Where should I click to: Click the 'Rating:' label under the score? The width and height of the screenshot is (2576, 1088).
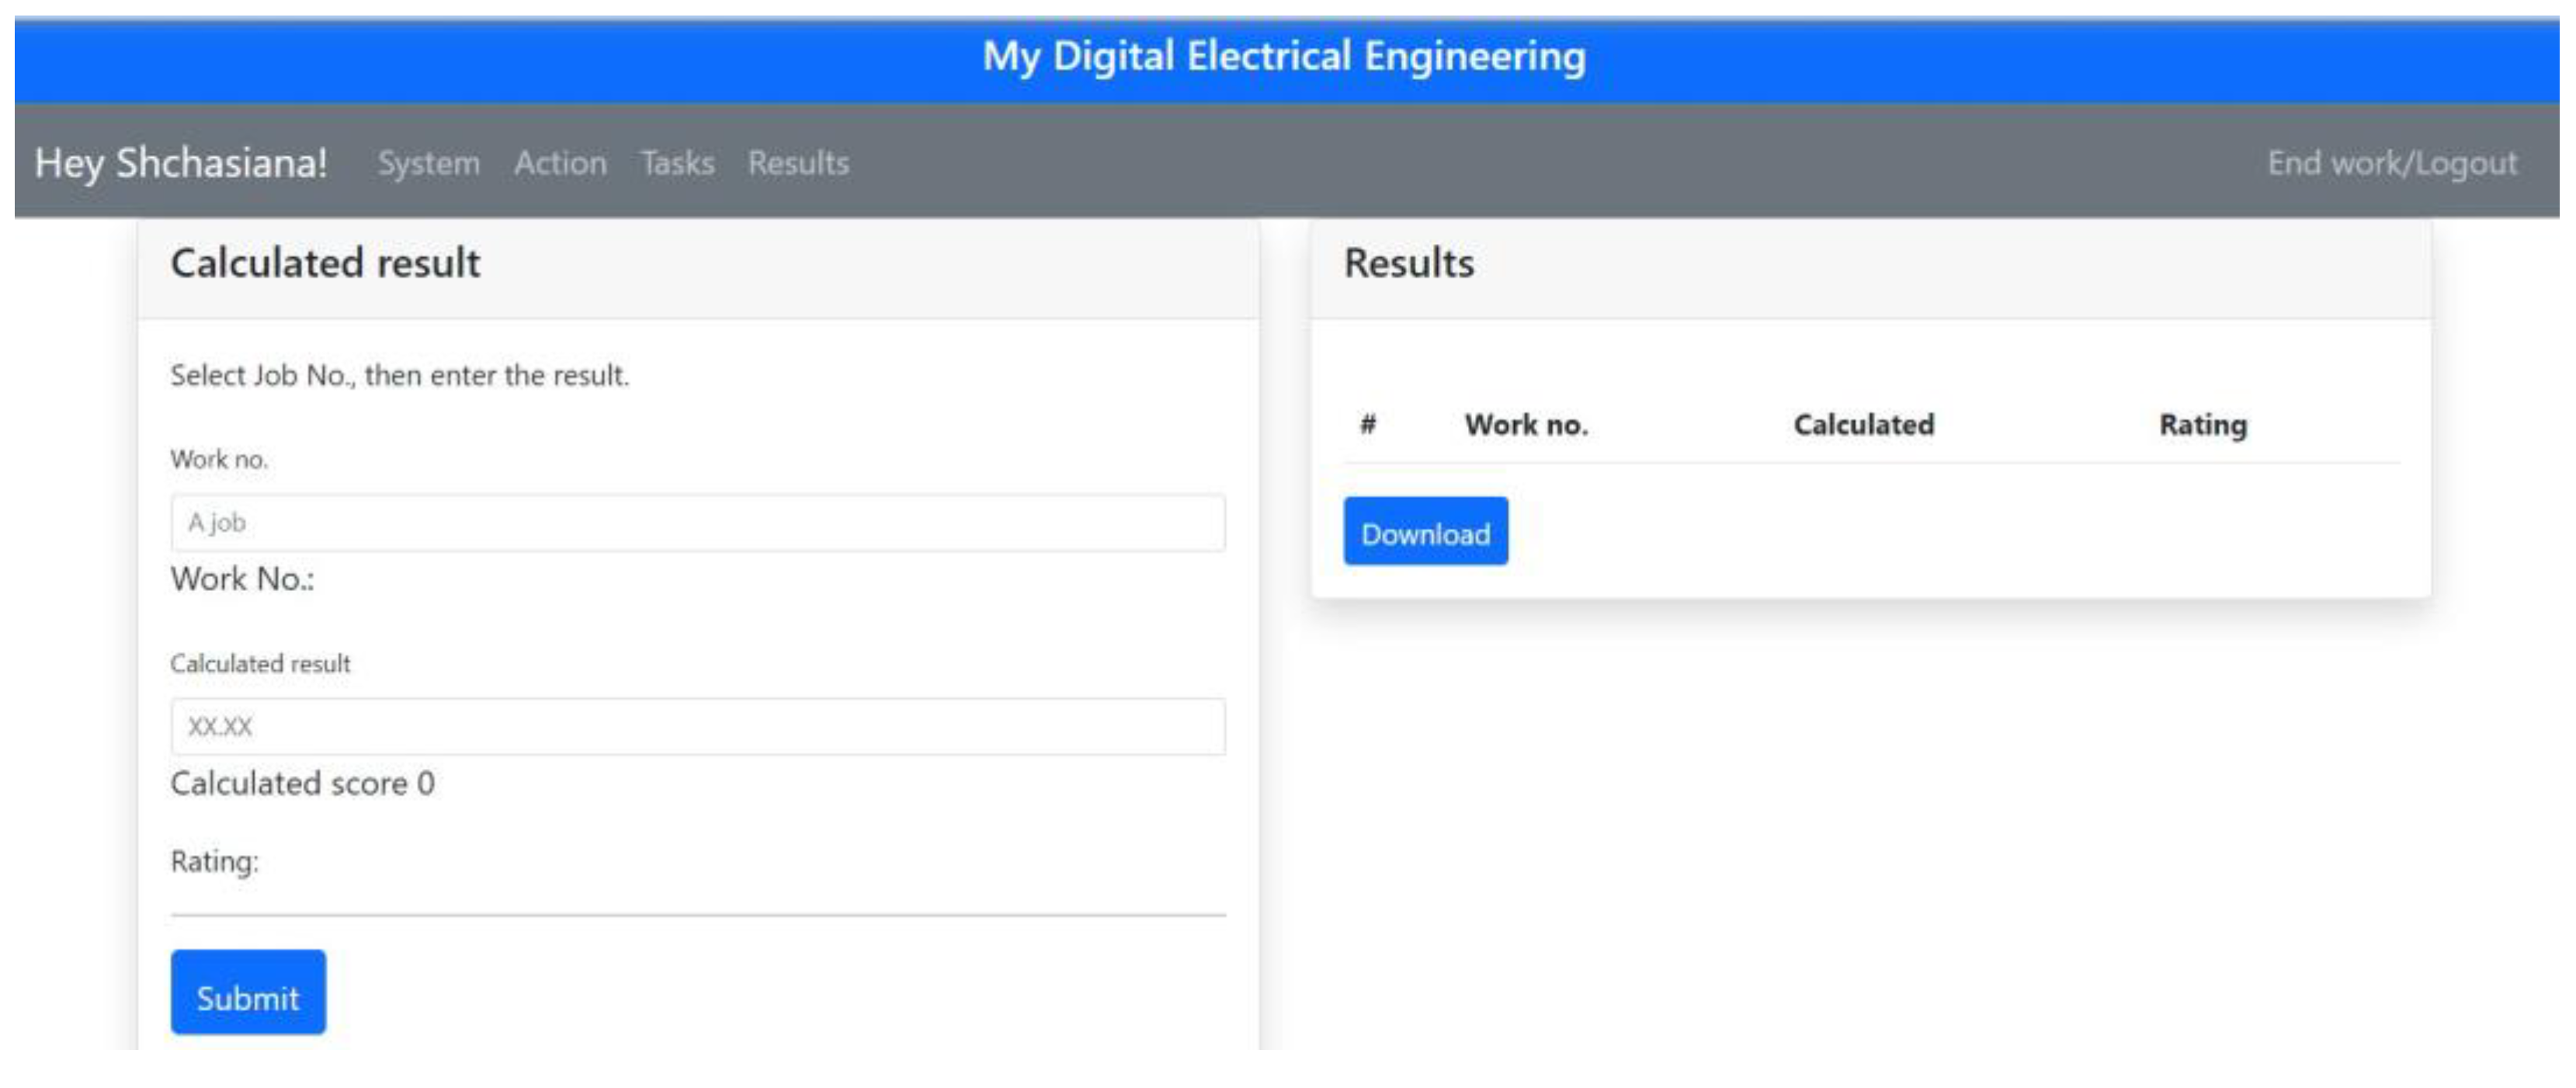tap(214, 861)
